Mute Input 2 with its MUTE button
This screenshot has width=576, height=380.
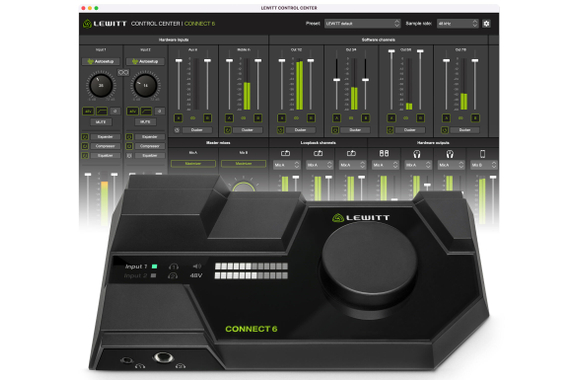(145, 122)
